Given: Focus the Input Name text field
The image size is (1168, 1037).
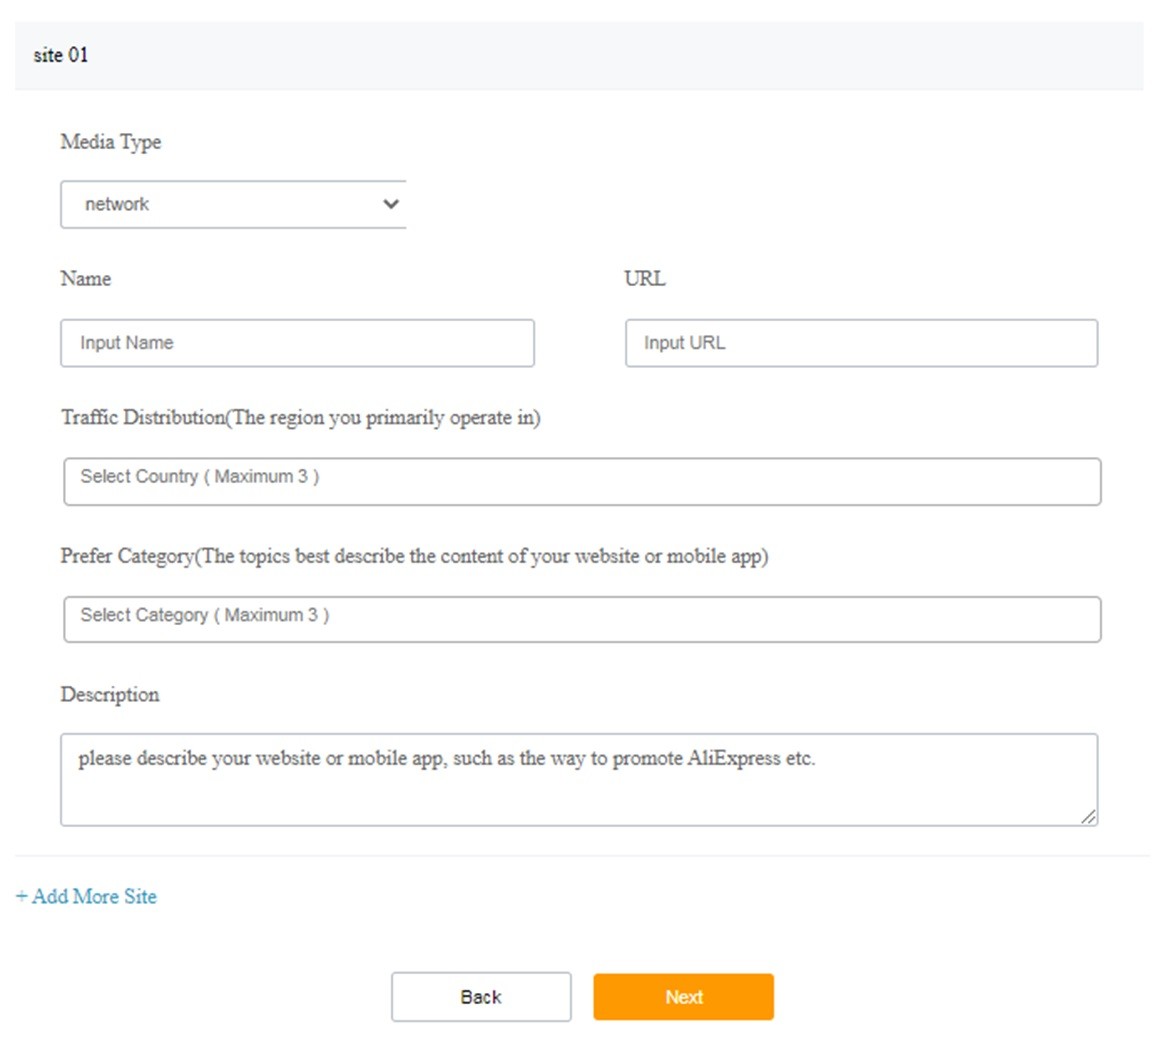Looking at the screenshot, I should coord(297,343).
